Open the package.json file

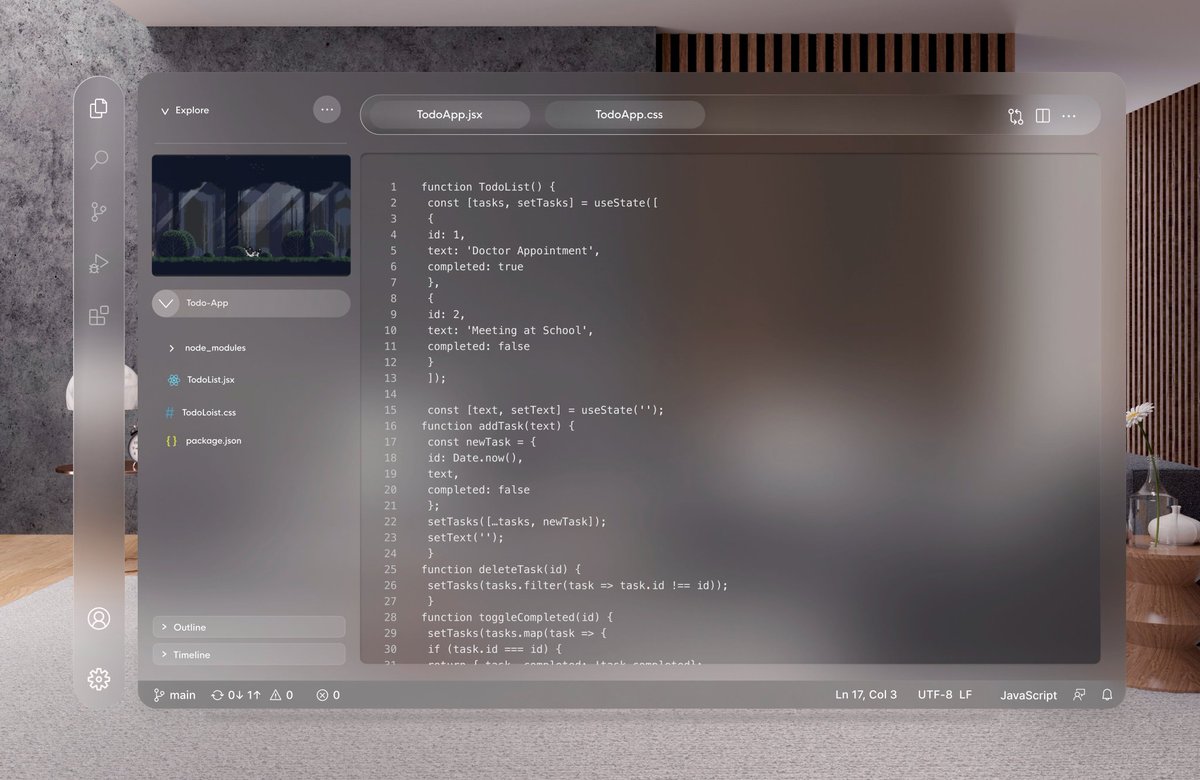(213, 440)
